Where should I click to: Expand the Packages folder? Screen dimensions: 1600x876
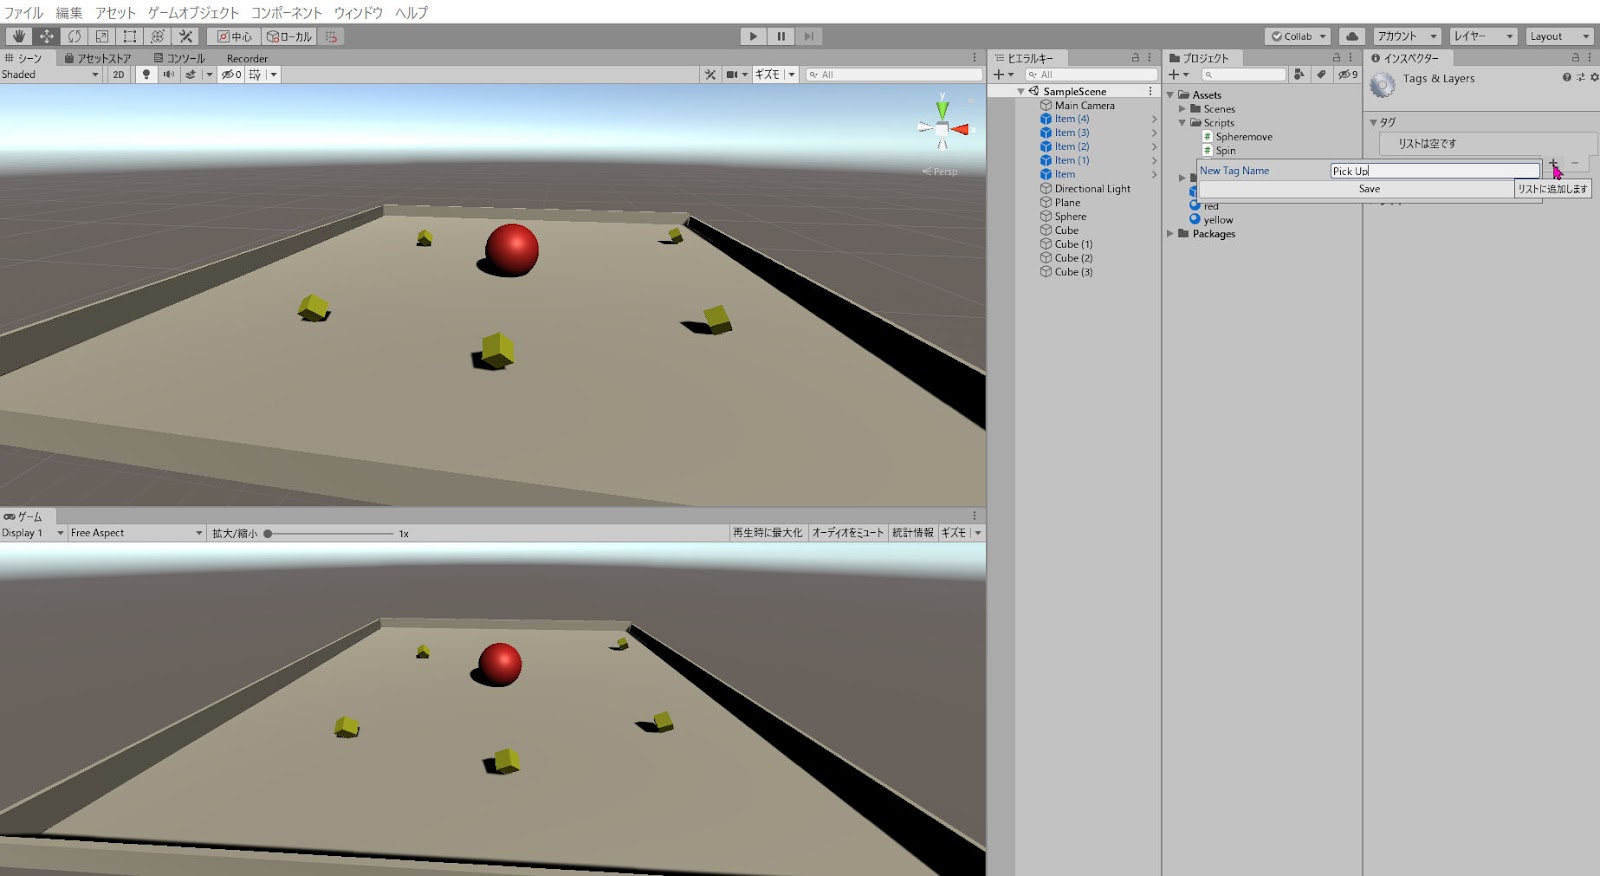pyautogui.click(x=1170, y=234)
